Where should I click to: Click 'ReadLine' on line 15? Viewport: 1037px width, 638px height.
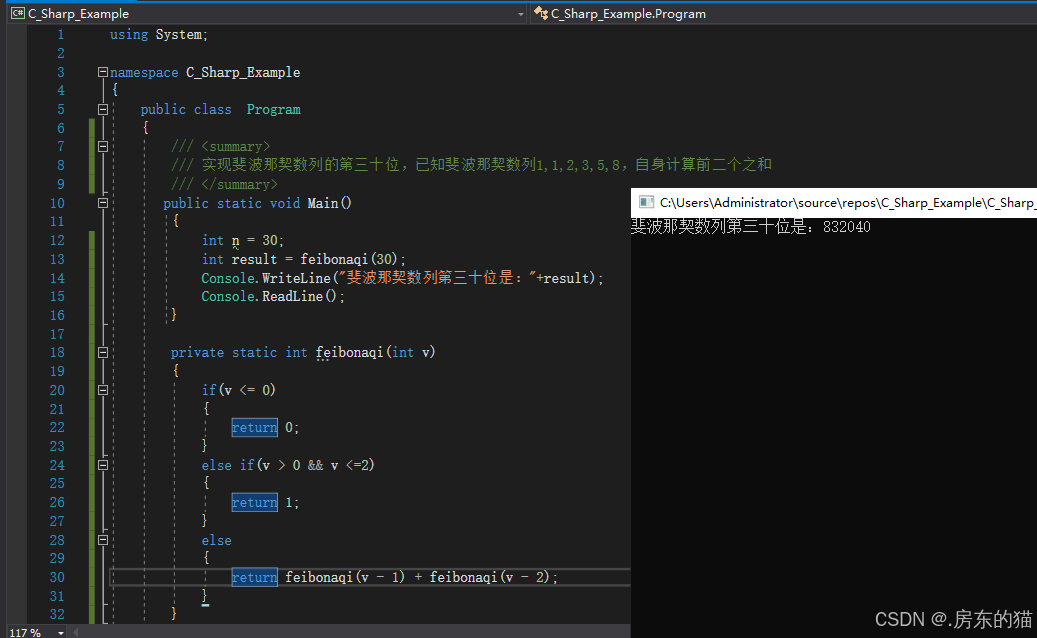pos(292,296)
